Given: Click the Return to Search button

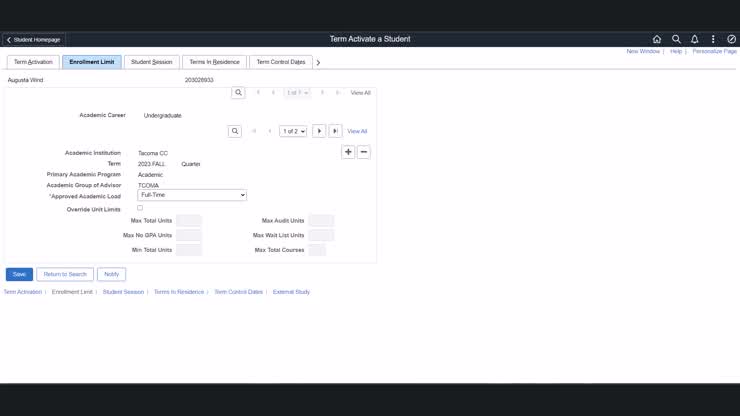Looking at the screenshot, I should pos(65,274).
